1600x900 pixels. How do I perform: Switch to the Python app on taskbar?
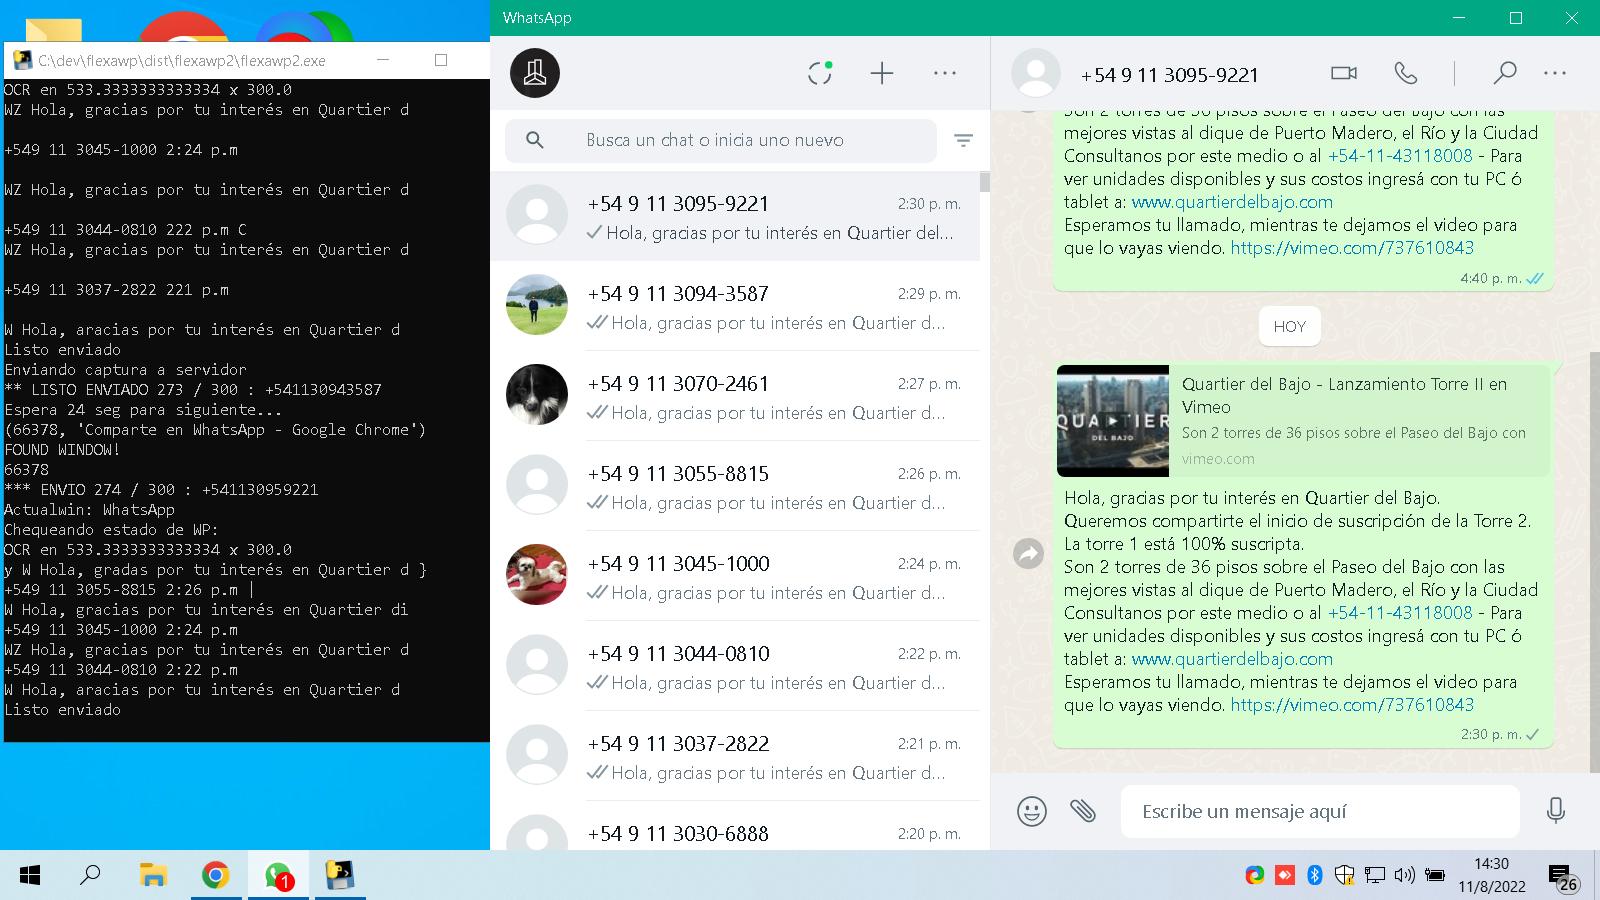(341, 876)
